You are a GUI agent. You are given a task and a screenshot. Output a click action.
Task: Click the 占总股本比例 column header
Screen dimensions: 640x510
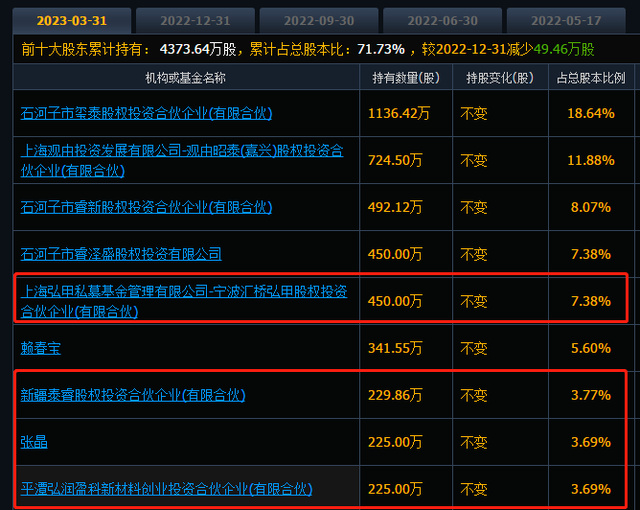click(x=591, y=78)
